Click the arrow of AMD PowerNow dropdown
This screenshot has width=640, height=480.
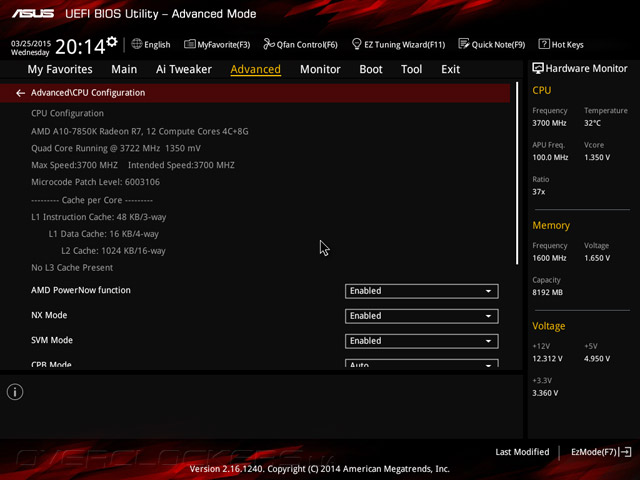pyautogui.click(x=488, y=291)
